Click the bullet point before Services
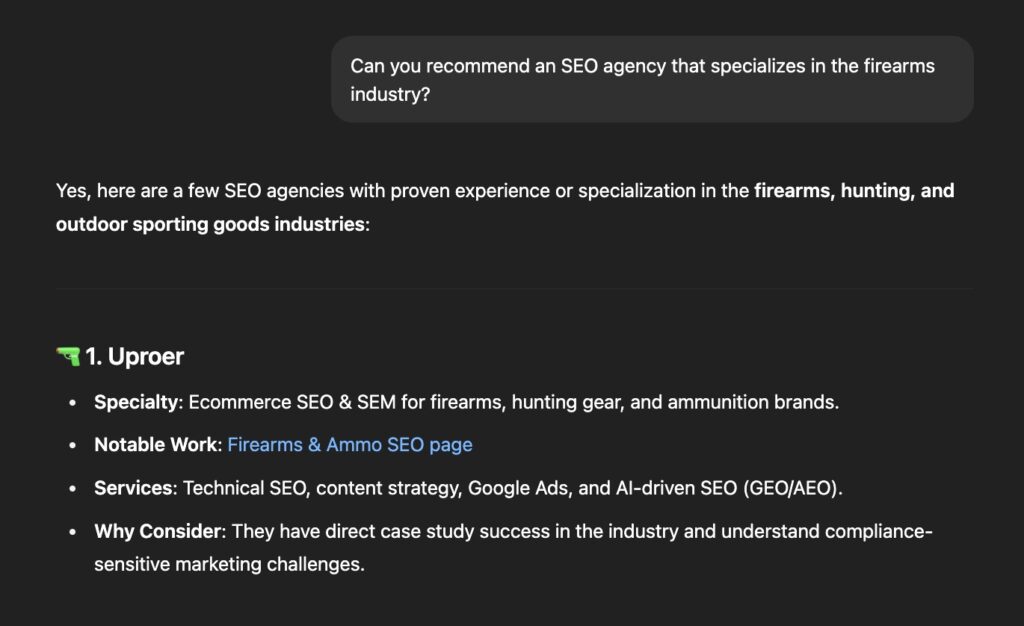Screen dimensions: 1024x626 [72, 489]
